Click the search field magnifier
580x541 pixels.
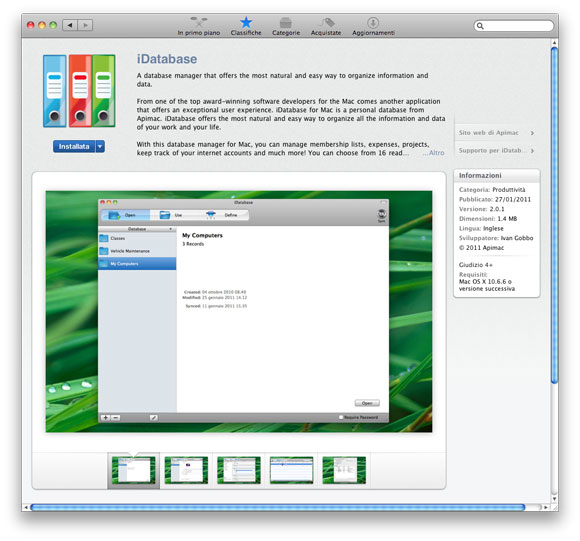coord(480,26)
